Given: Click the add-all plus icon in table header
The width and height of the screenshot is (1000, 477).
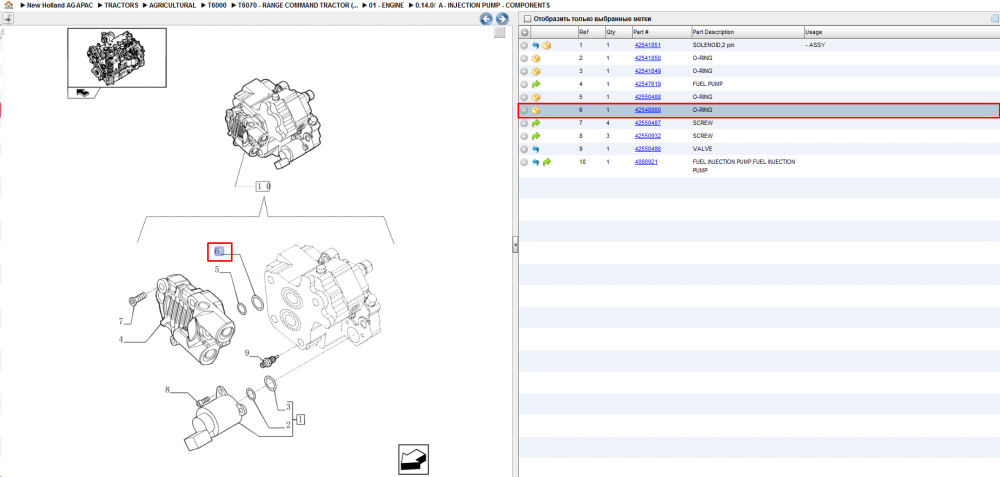Looking at the screenshot, I should click(524, 33).
